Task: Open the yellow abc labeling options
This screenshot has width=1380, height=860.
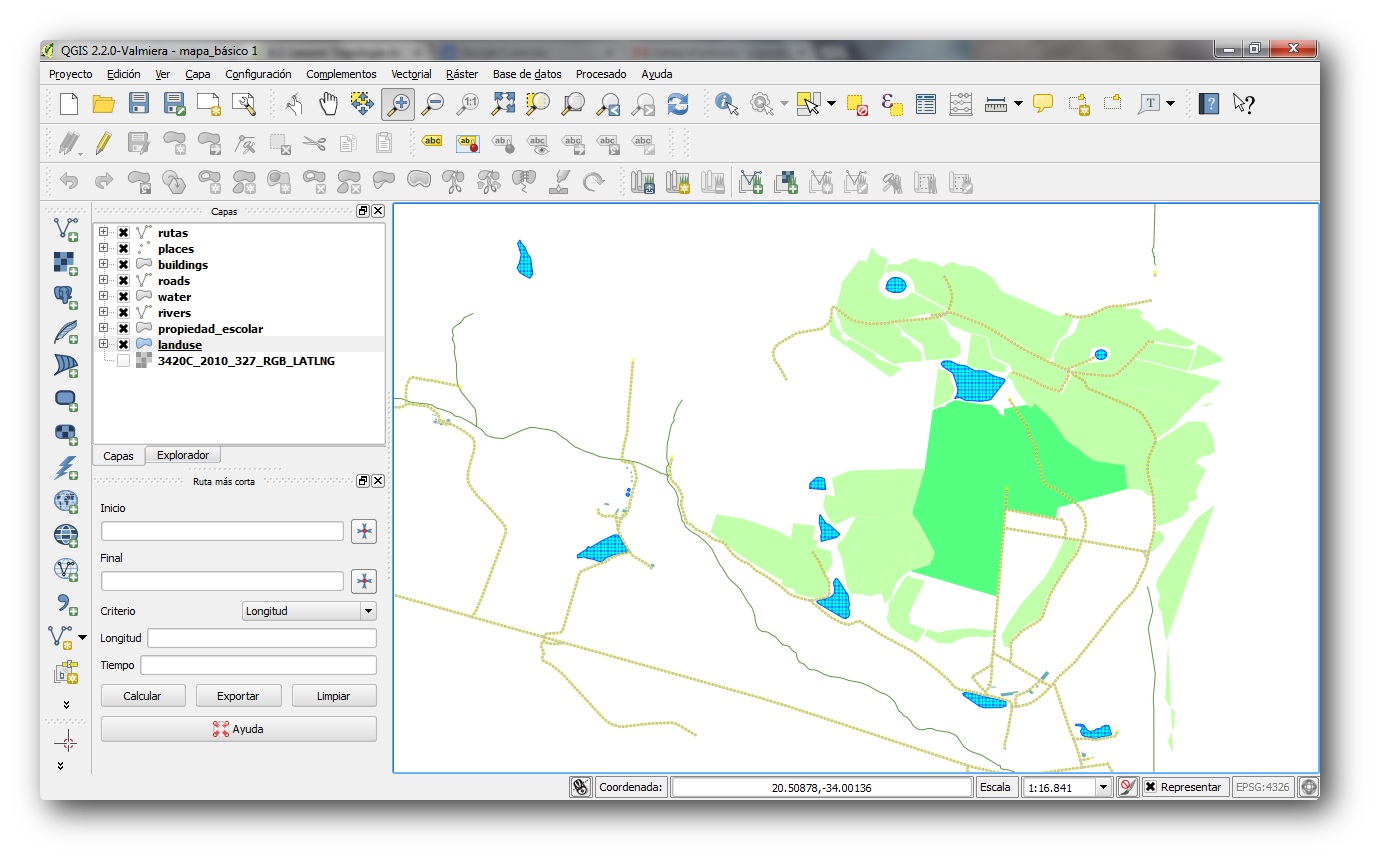Action: point(432,142)
